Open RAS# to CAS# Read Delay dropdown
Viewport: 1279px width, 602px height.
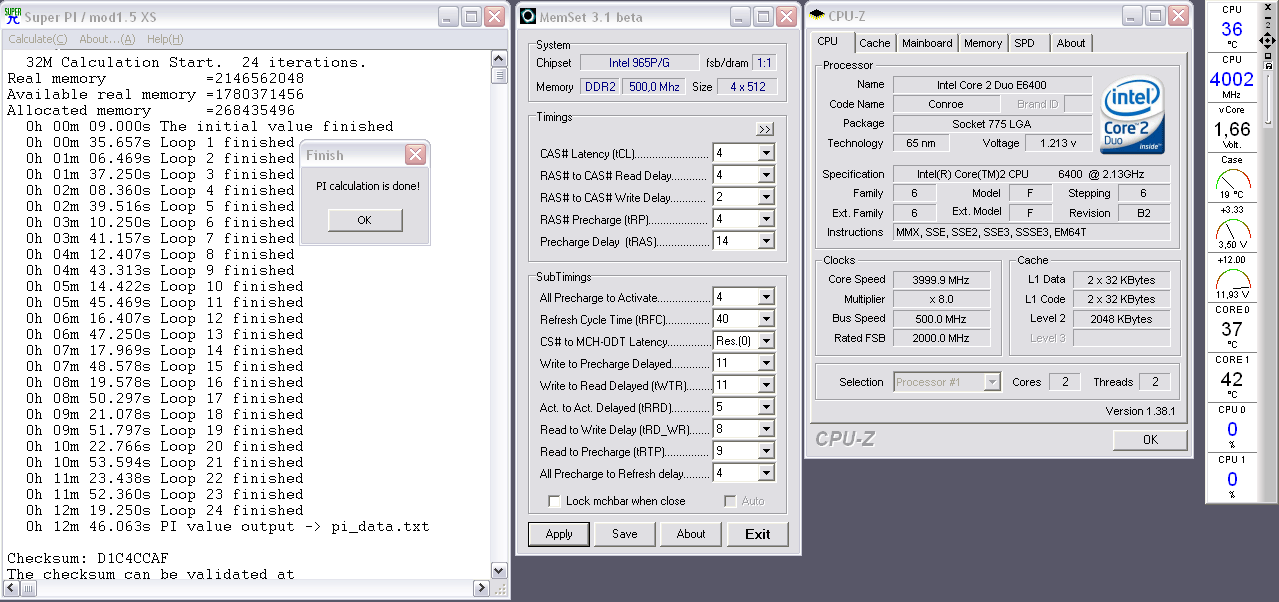tap(766, 175)
